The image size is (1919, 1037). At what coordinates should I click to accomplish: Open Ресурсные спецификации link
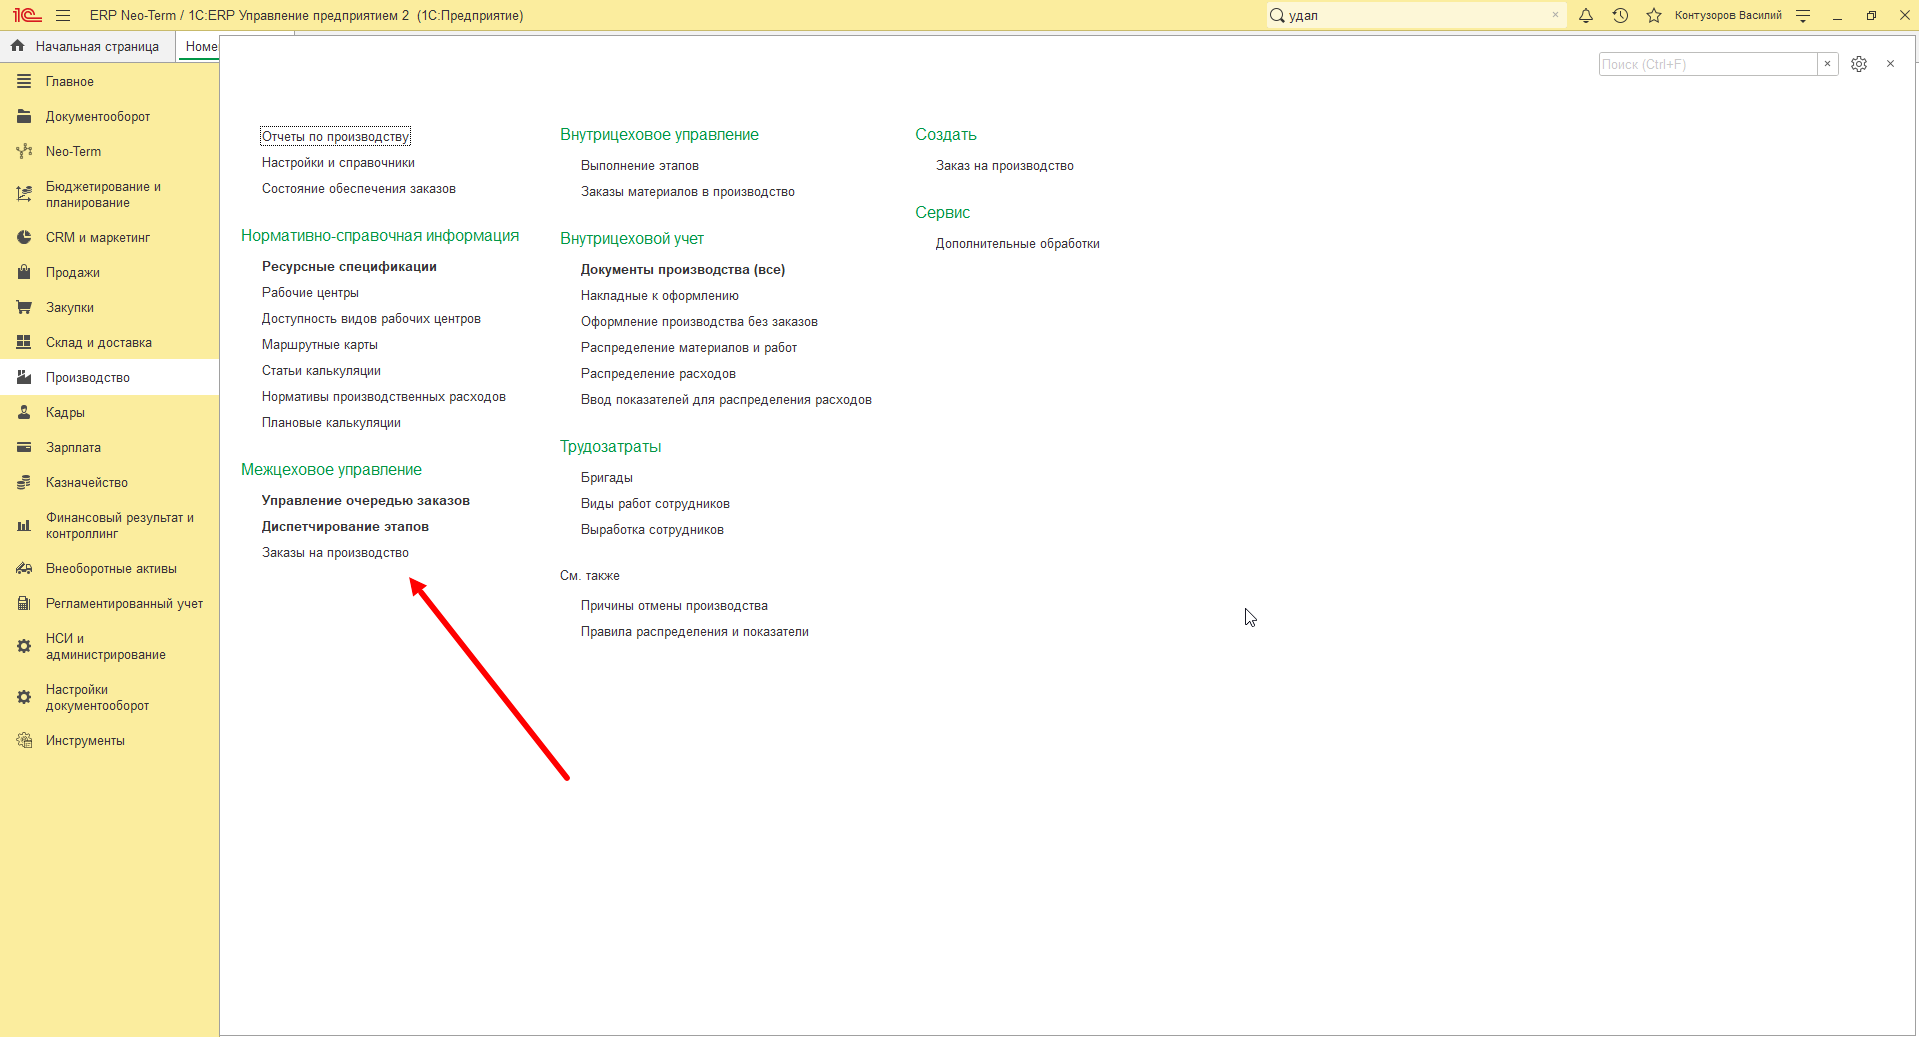coord(349,266)
